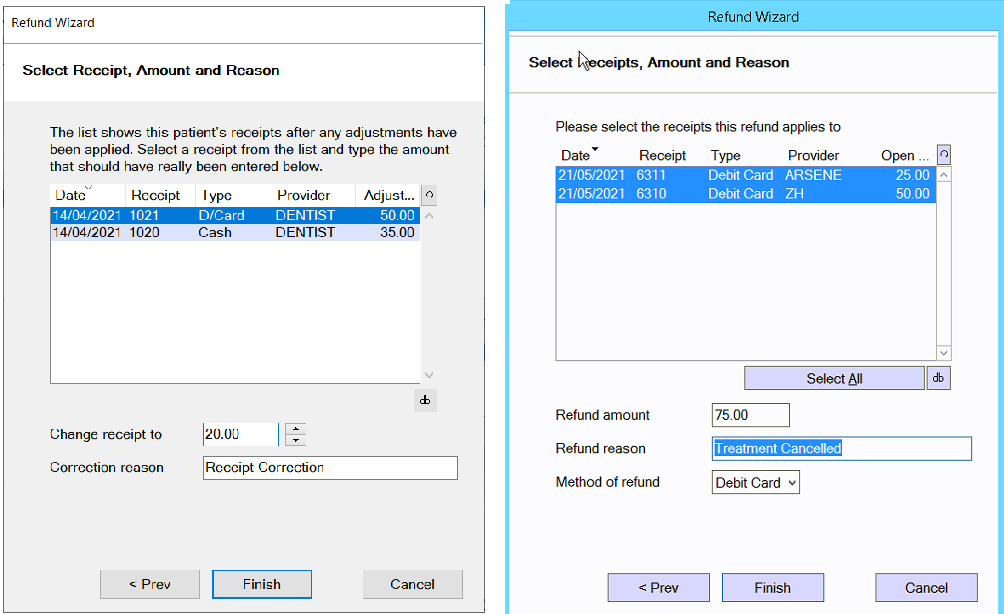Select receipt 6311 in the right list
This screenshot has width=1004, height=614.
coord(746,175)
